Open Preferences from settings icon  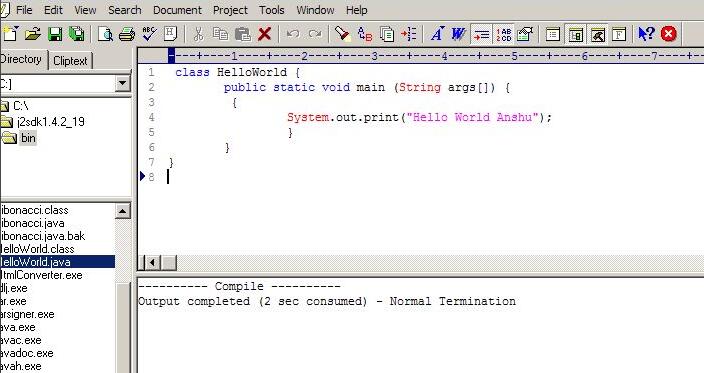tap(525, 34)
